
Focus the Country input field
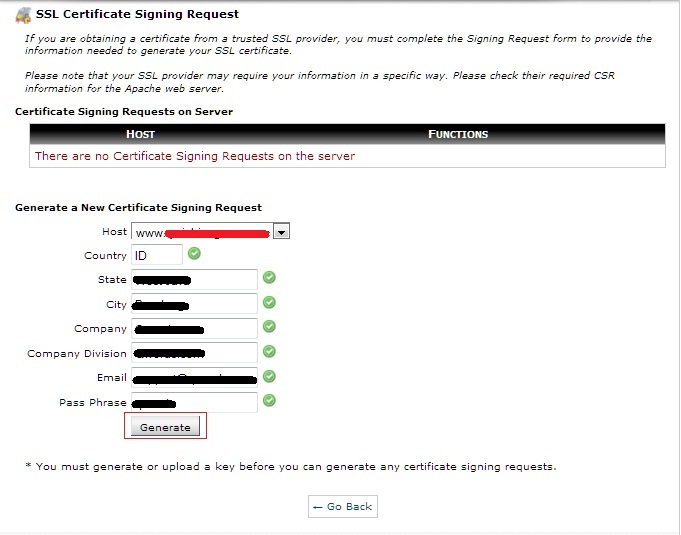(156, 256)
